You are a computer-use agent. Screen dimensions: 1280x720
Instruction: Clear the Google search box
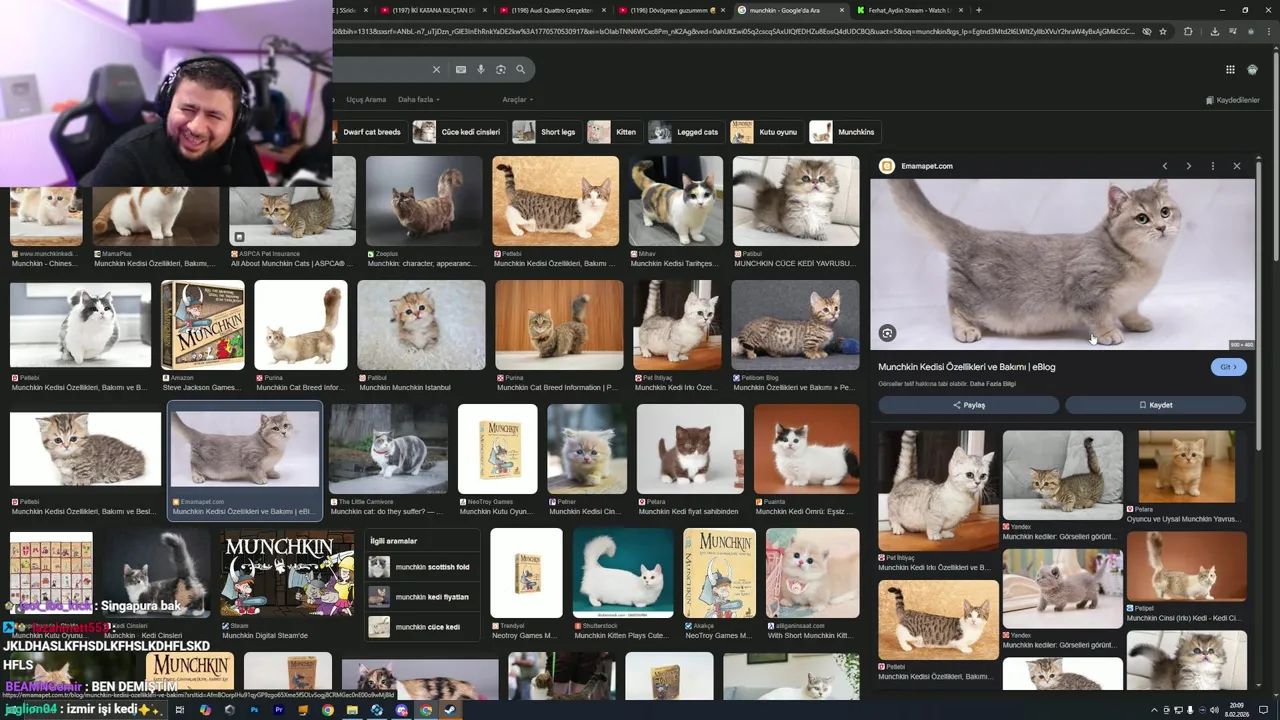click(x=436, y=69)
